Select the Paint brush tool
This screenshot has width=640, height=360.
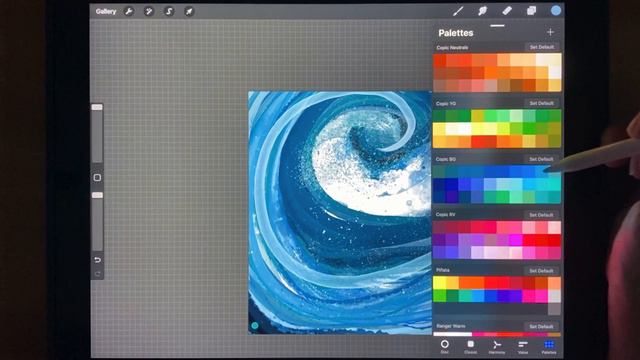pos(458,11)
